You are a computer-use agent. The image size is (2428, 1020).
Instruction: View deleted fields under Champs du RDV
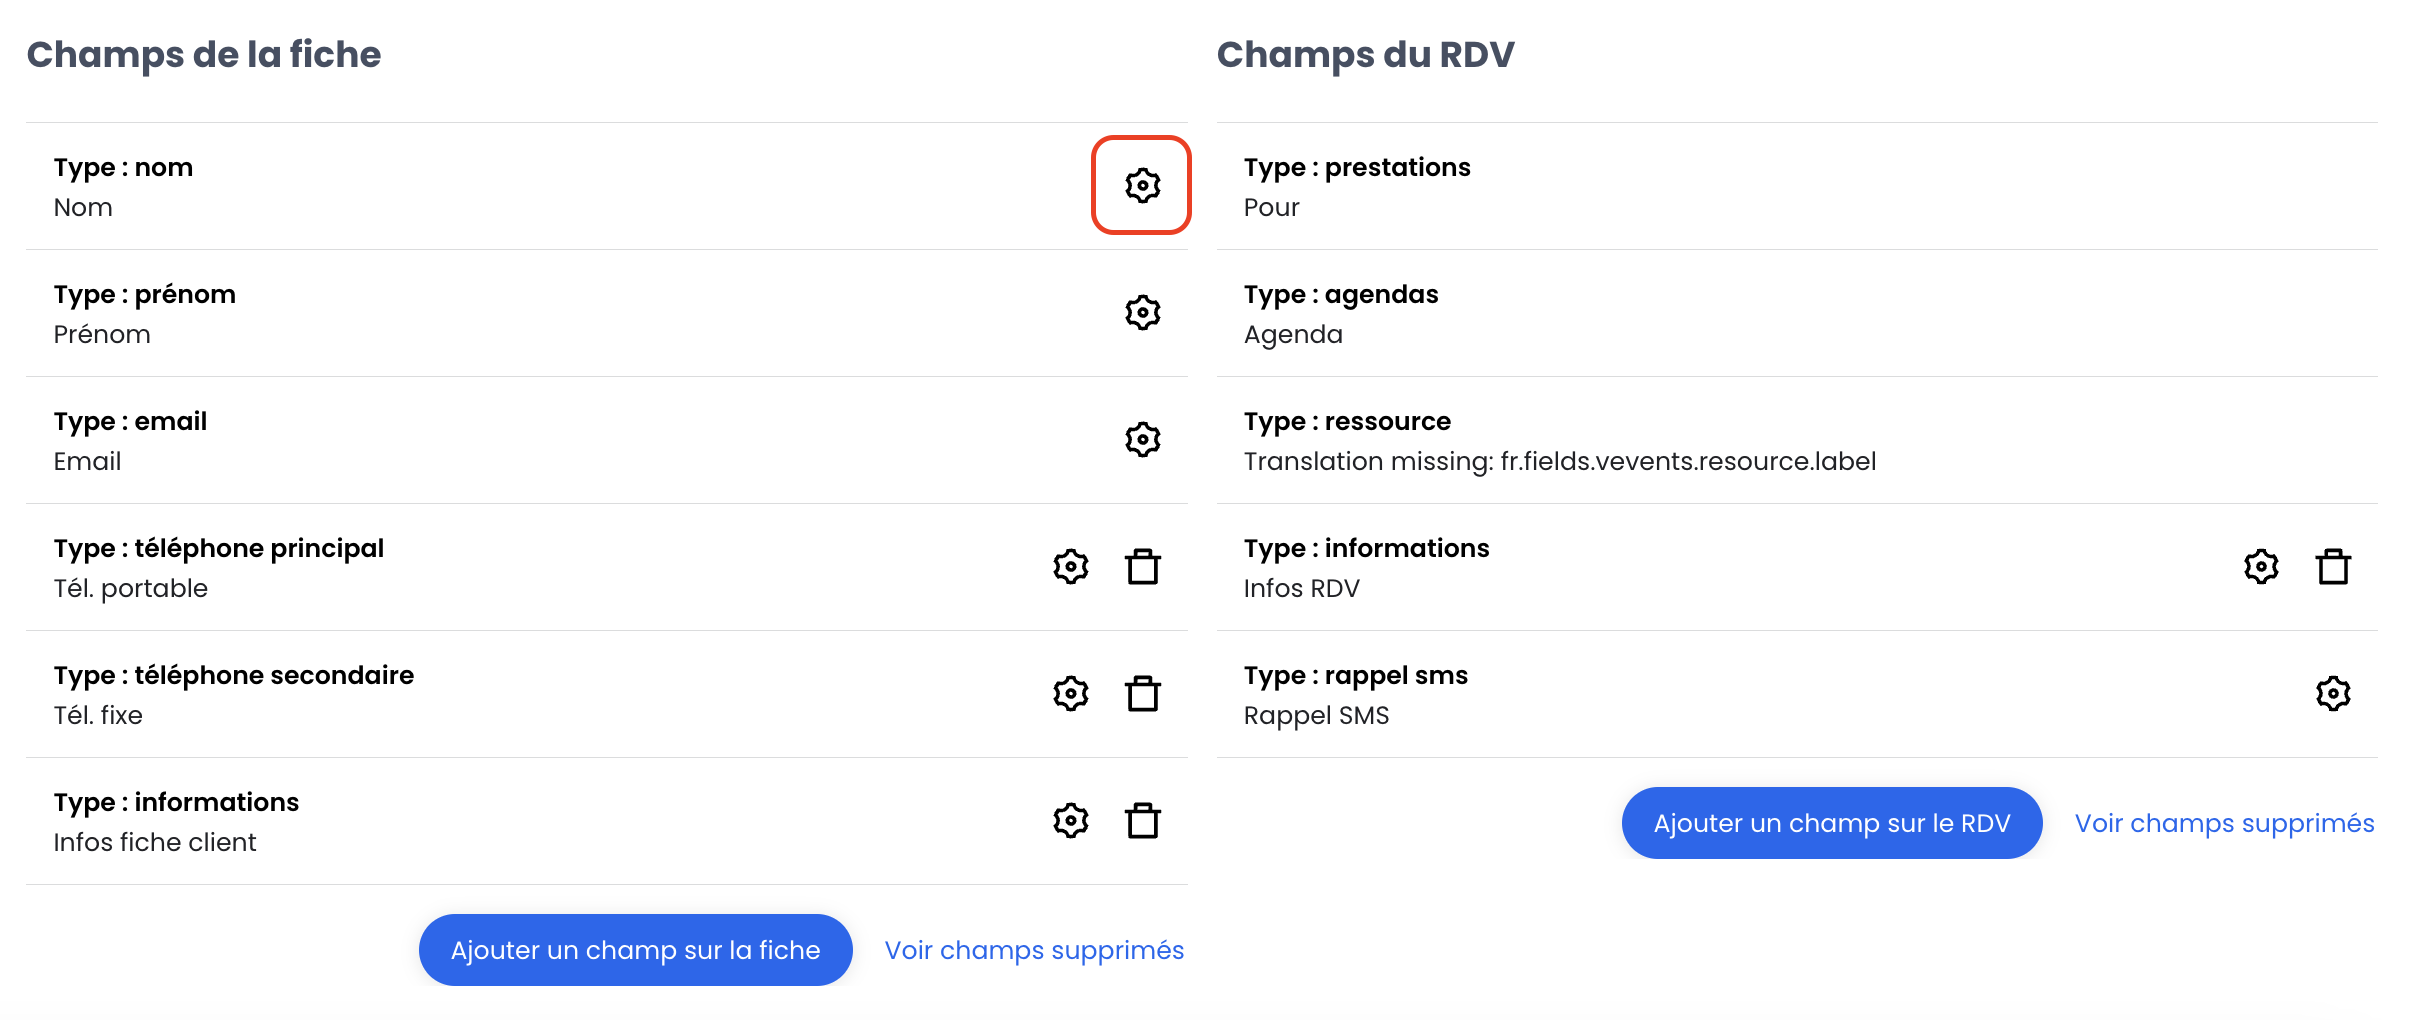pyautogui.click(x=2224, y=823)
